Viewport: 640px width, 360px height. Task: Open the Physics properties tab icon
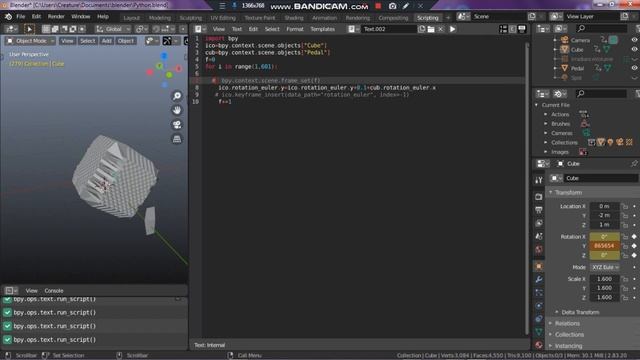point(539,306)
